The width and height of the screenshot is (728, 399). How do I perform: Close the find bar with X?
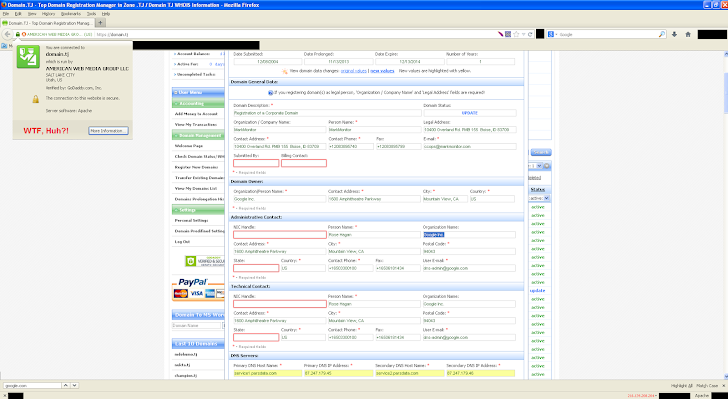(x=724, y=386)
